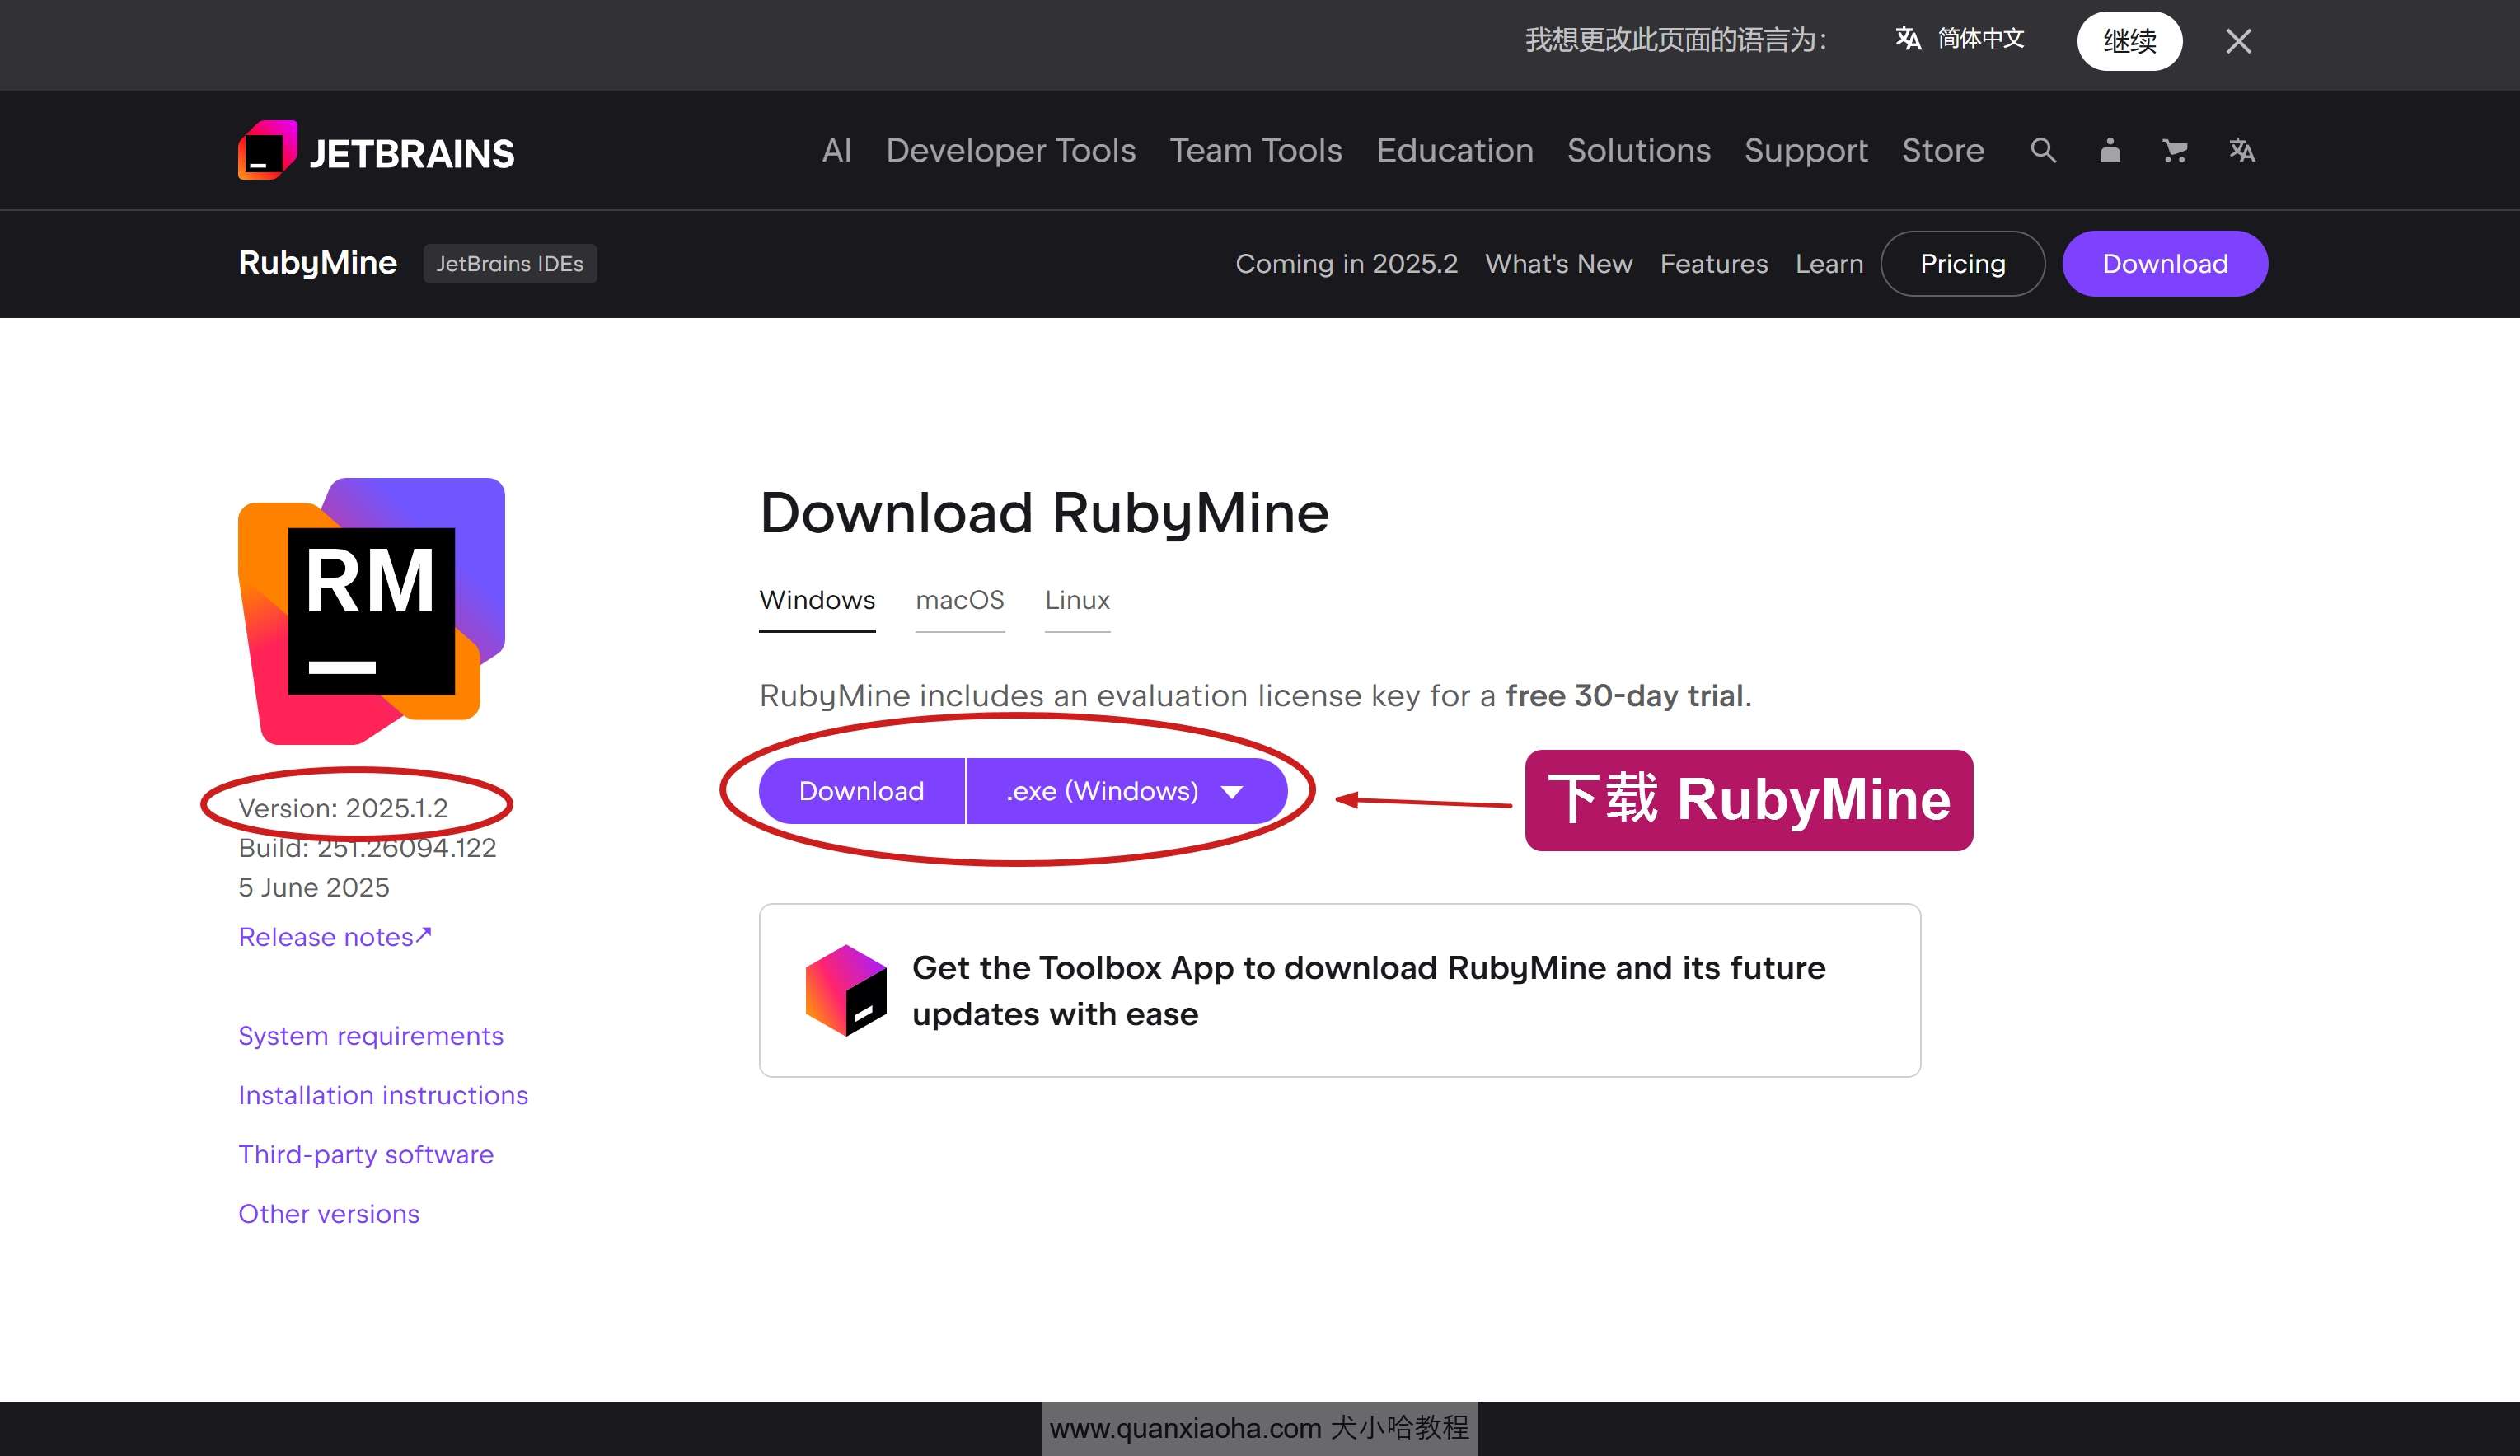Select the Windows tab
Screen dimensions: 2520x1456
click(816, 601)
